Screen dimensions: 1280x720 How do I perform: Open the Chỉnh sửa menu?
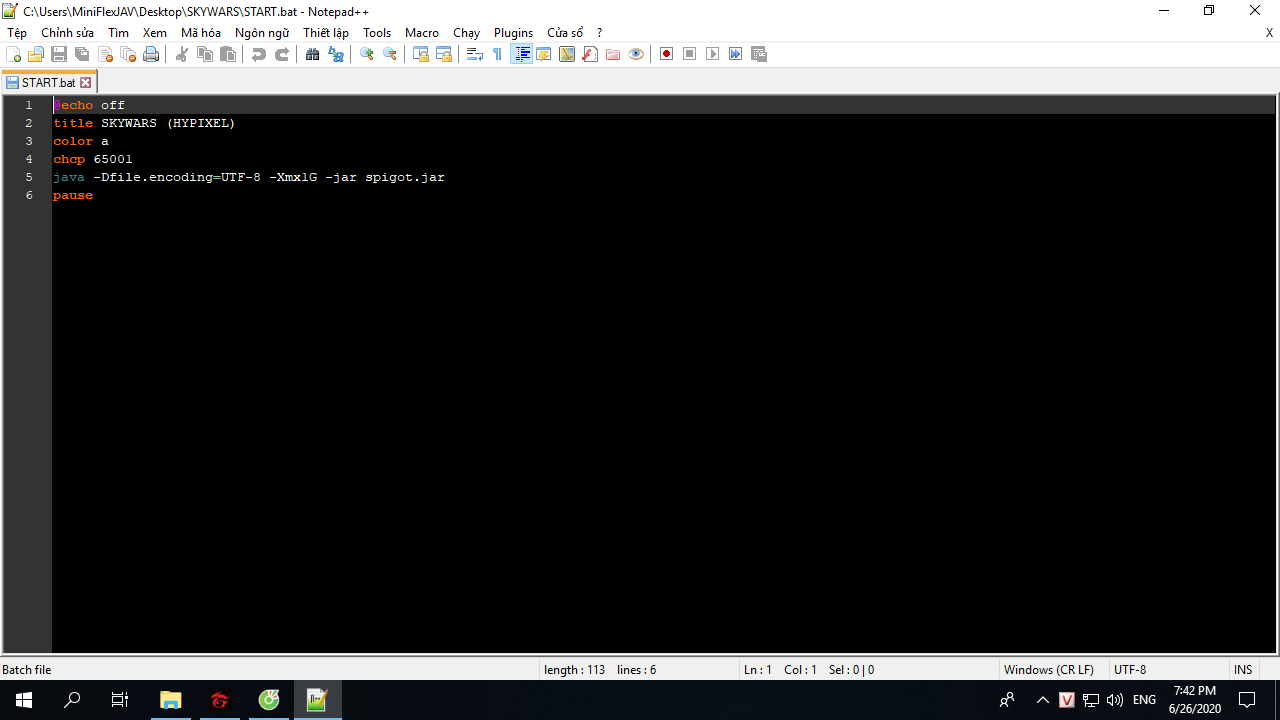pos(68,33)
